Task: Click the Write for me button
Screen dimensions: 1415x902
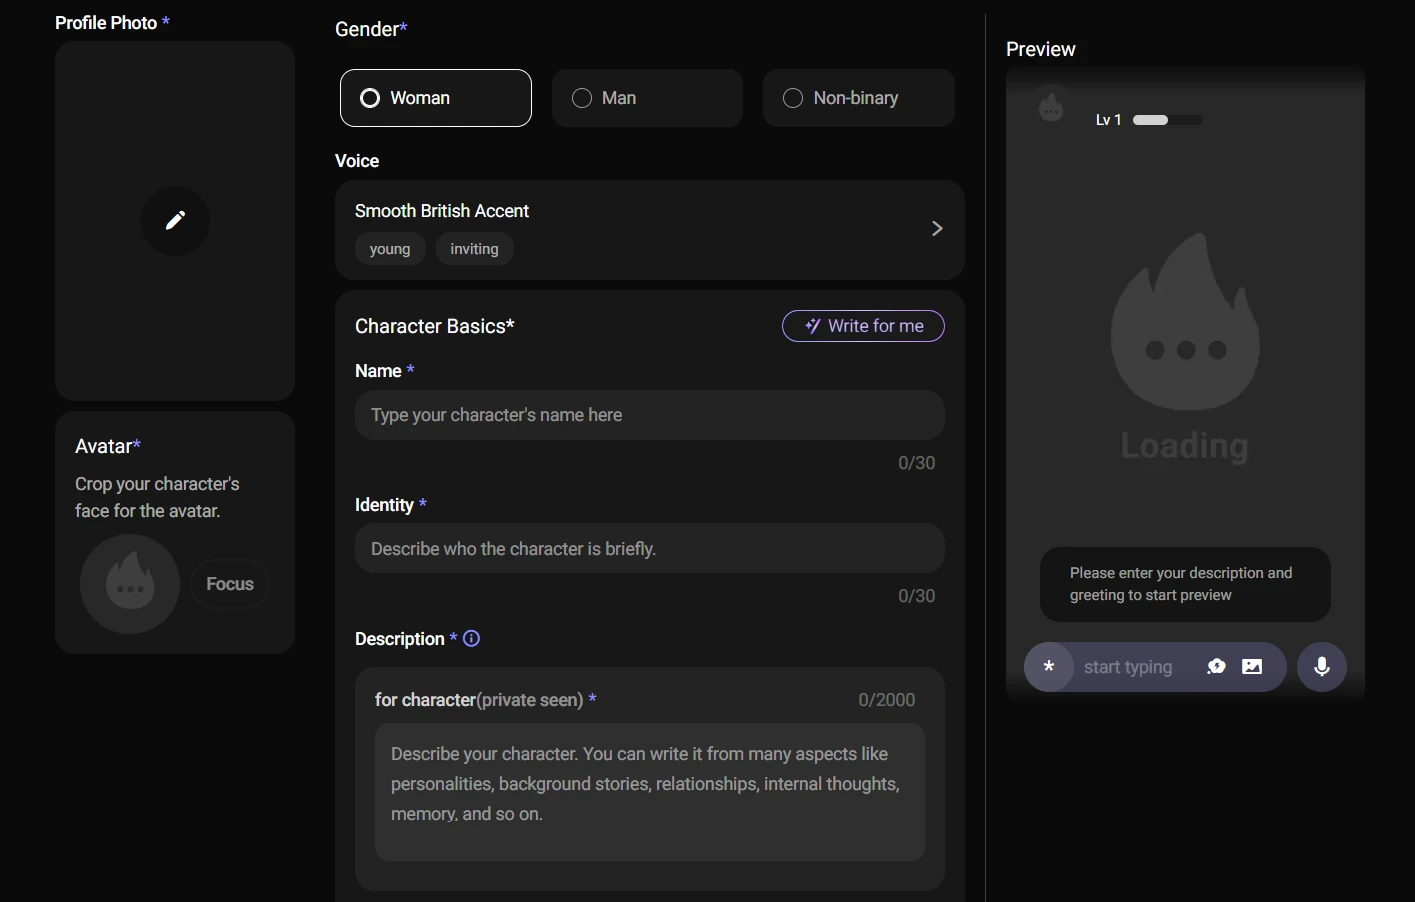Action: (863, 326)
